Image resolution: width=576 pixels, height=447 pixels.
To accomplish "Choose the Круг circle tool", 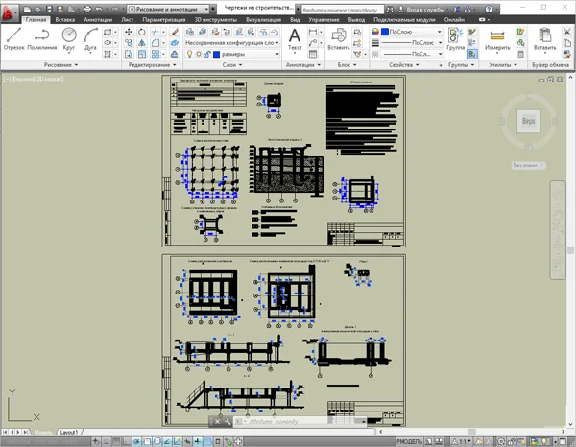I will [69, 39].
